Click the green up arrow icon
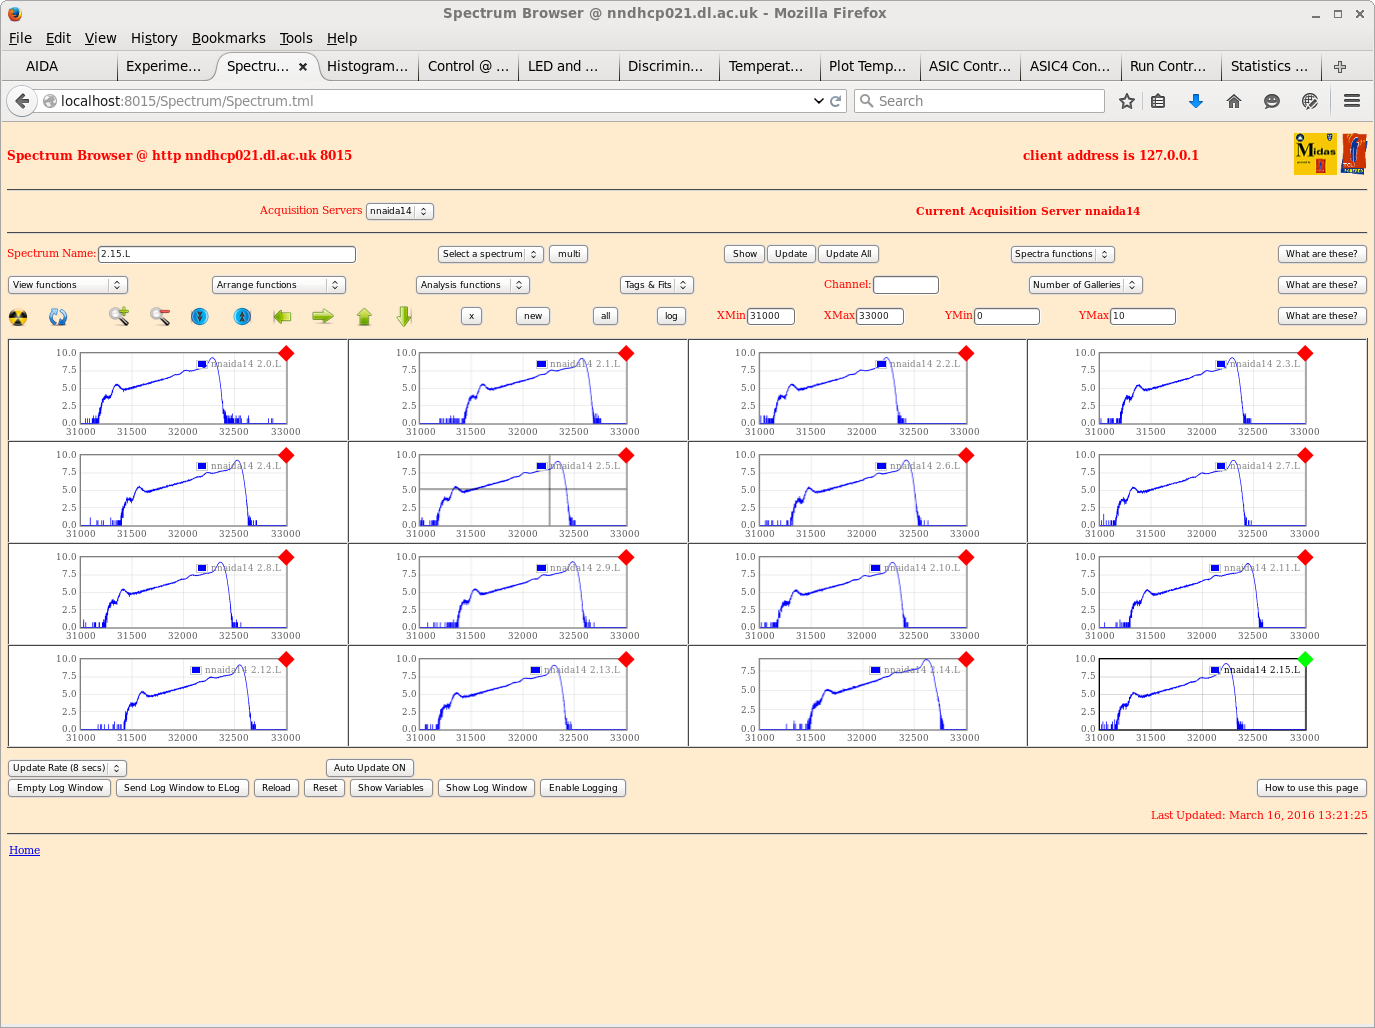This screenshot has width=1375, height=1028. pos(364,317)
